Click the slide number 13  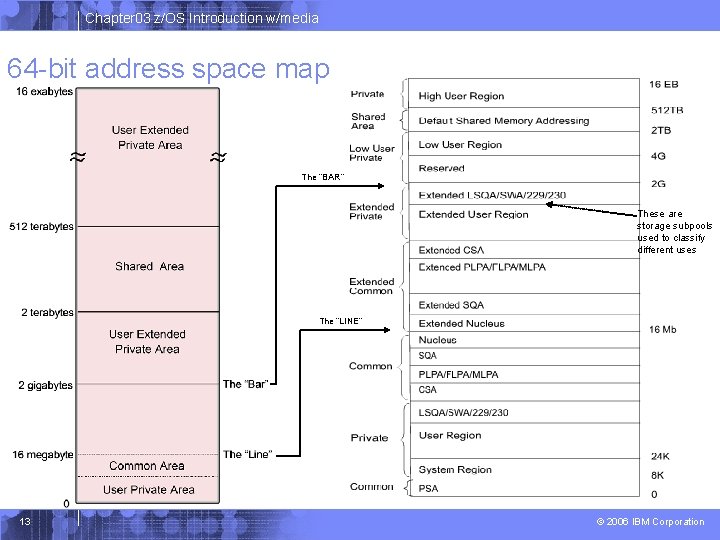(25, 522)
